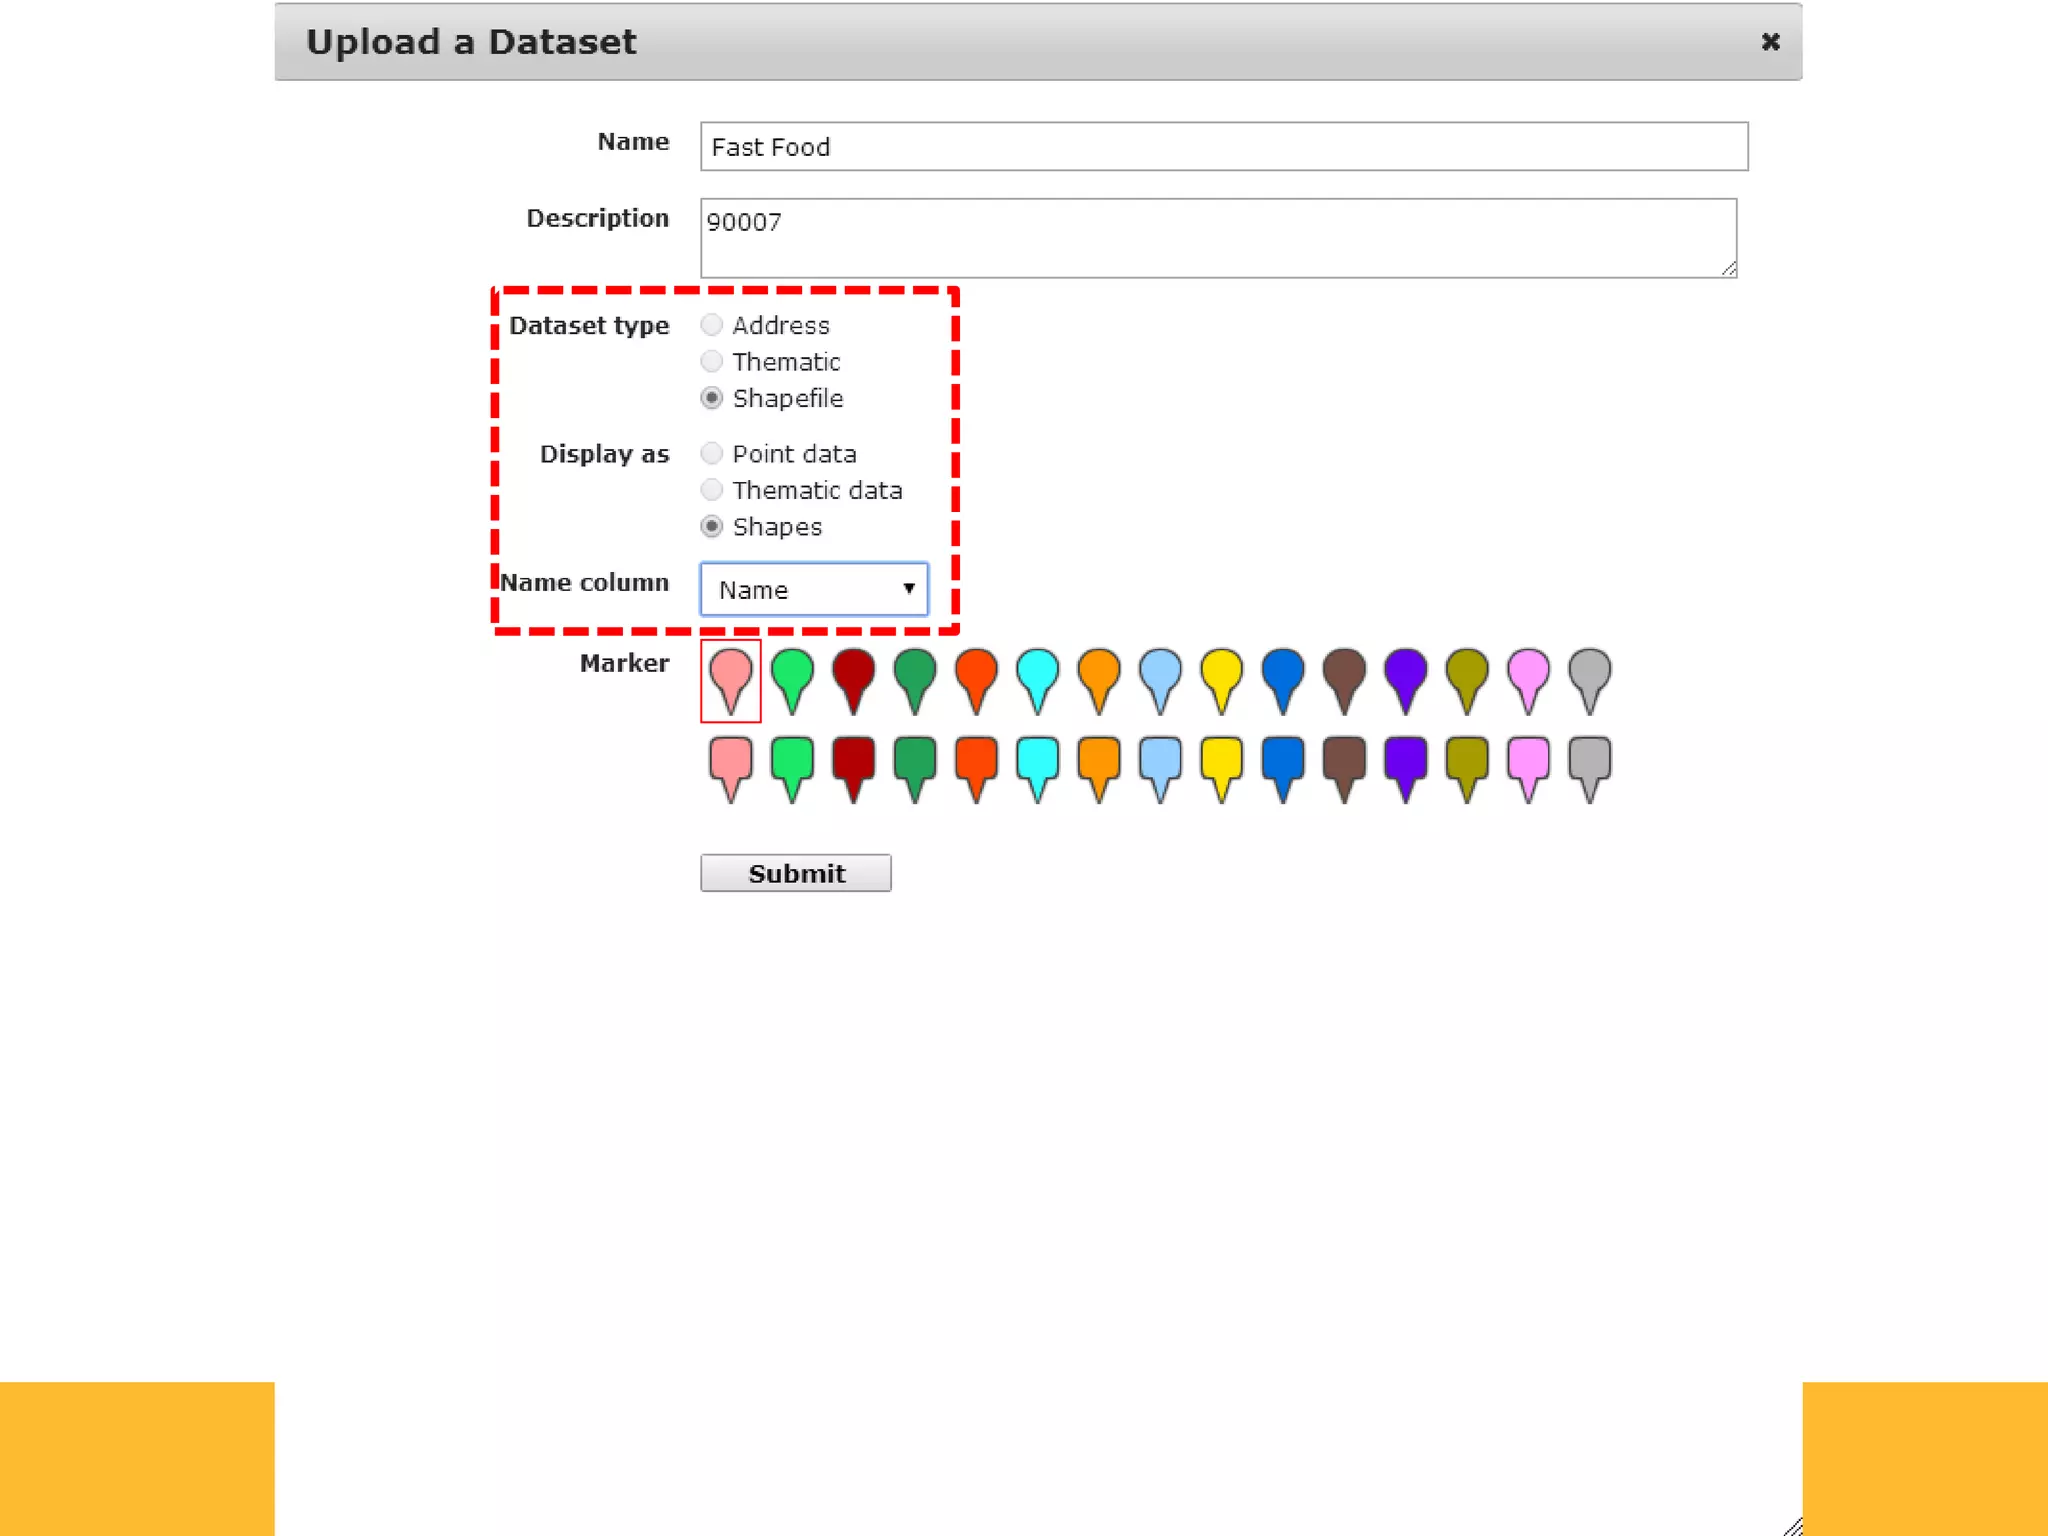The height and width of the screenshot is (1536, 2048).
Task: Choose the square gray marker icon
Action: pos(1589,764)
